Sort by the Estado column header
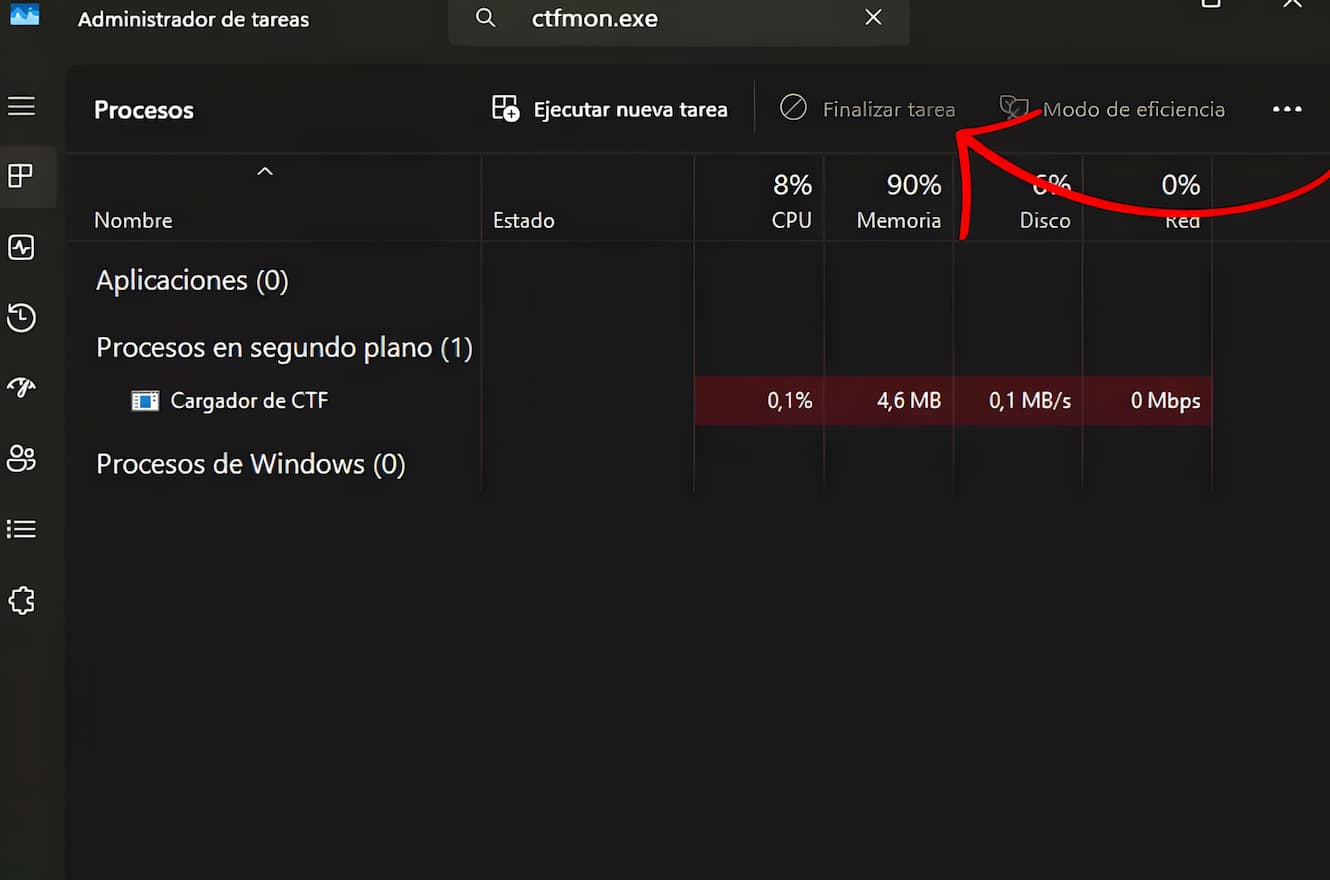 pos(524,220)
